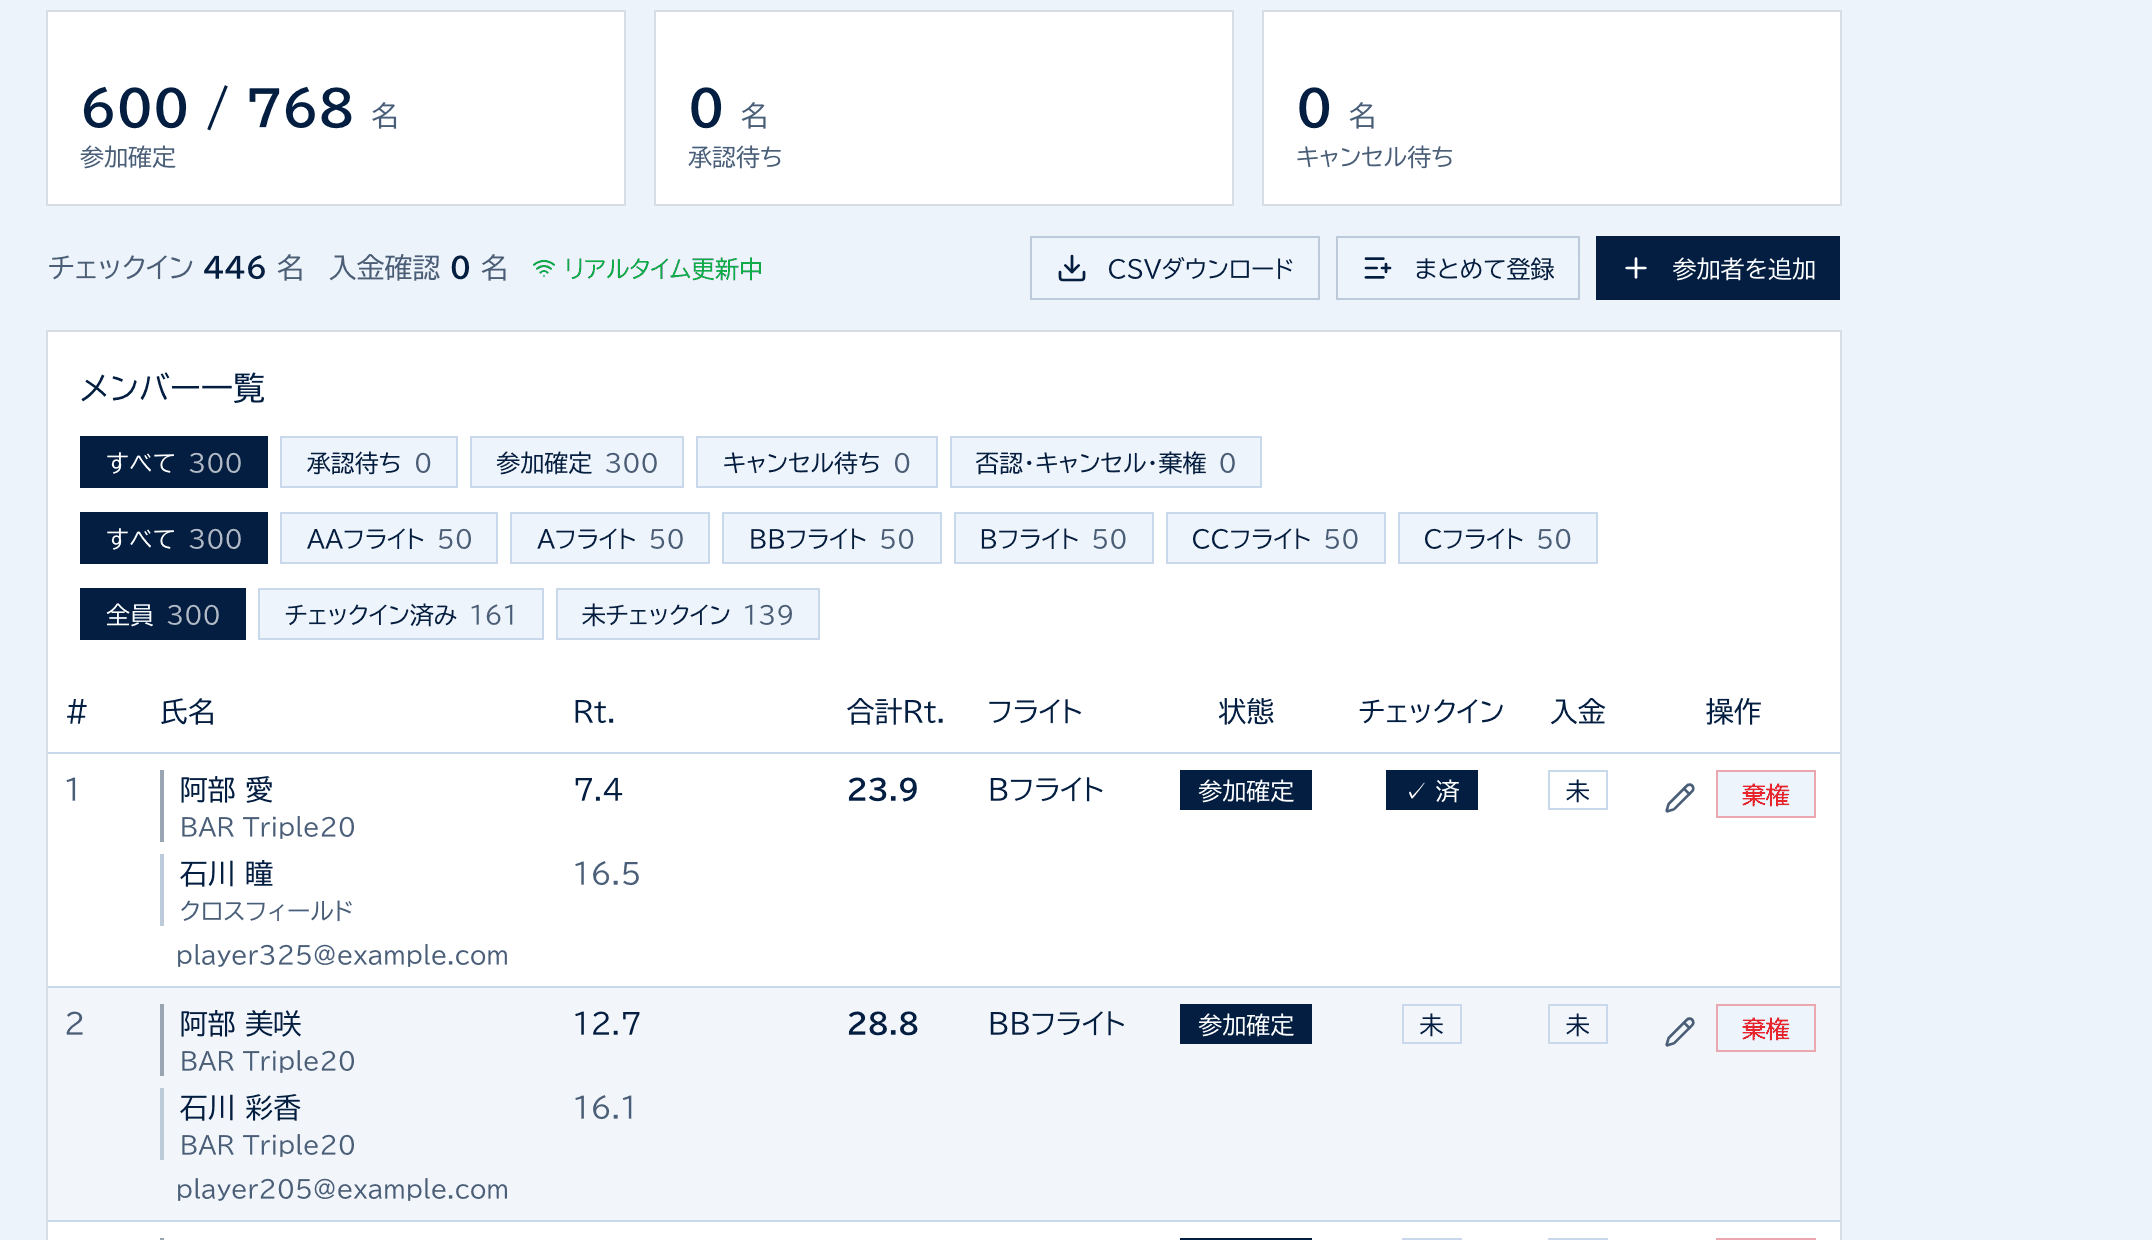
Task: Toggle the payment 未 status for 阿部 愛
Action: [1578, 790]
